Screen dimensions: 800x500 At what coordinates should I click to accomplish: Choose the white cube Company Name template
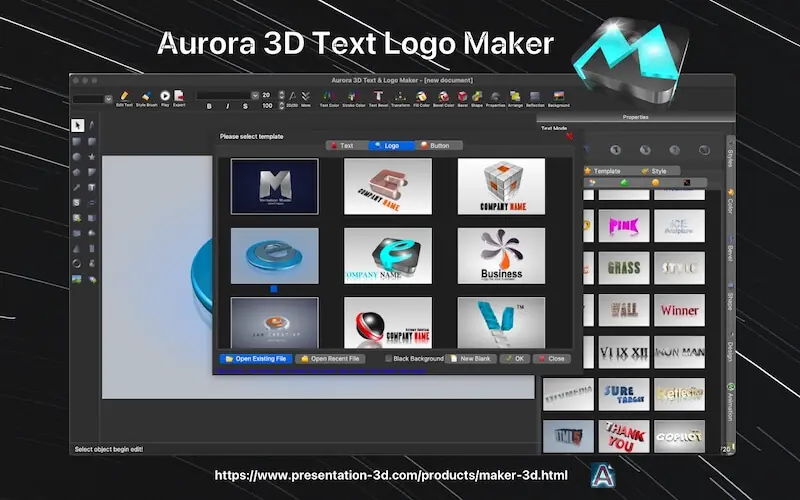(501, 186)
